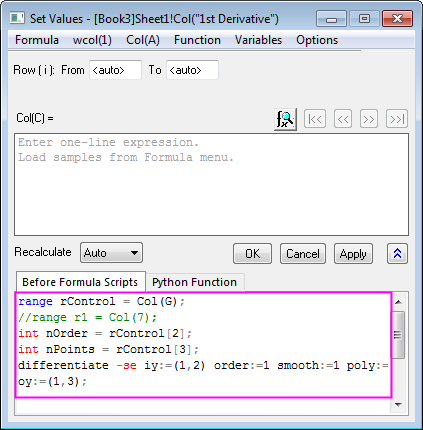Click the Apply button
This screenshot has width=423, height=430.
click(x=353, y=254)
